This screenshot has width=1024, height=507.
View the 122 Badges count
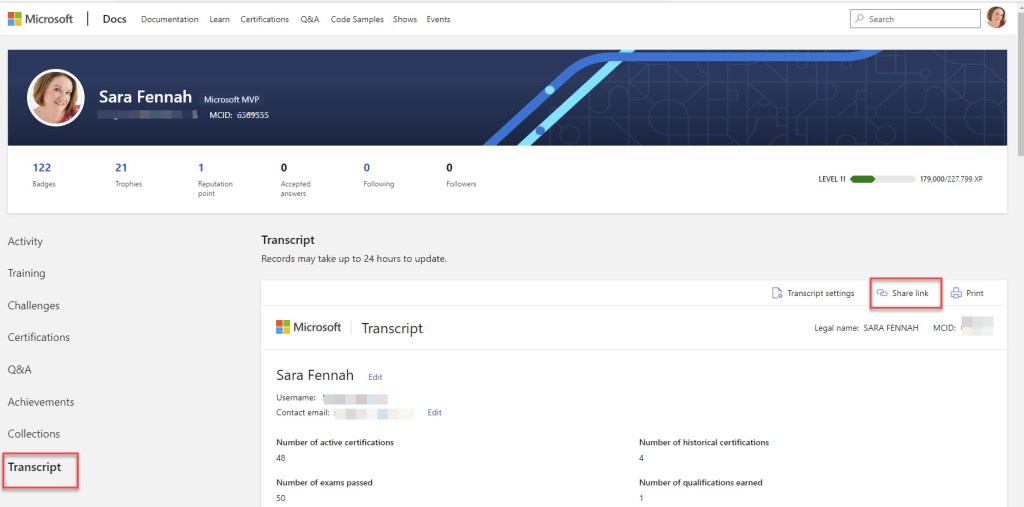coord(41,168)
